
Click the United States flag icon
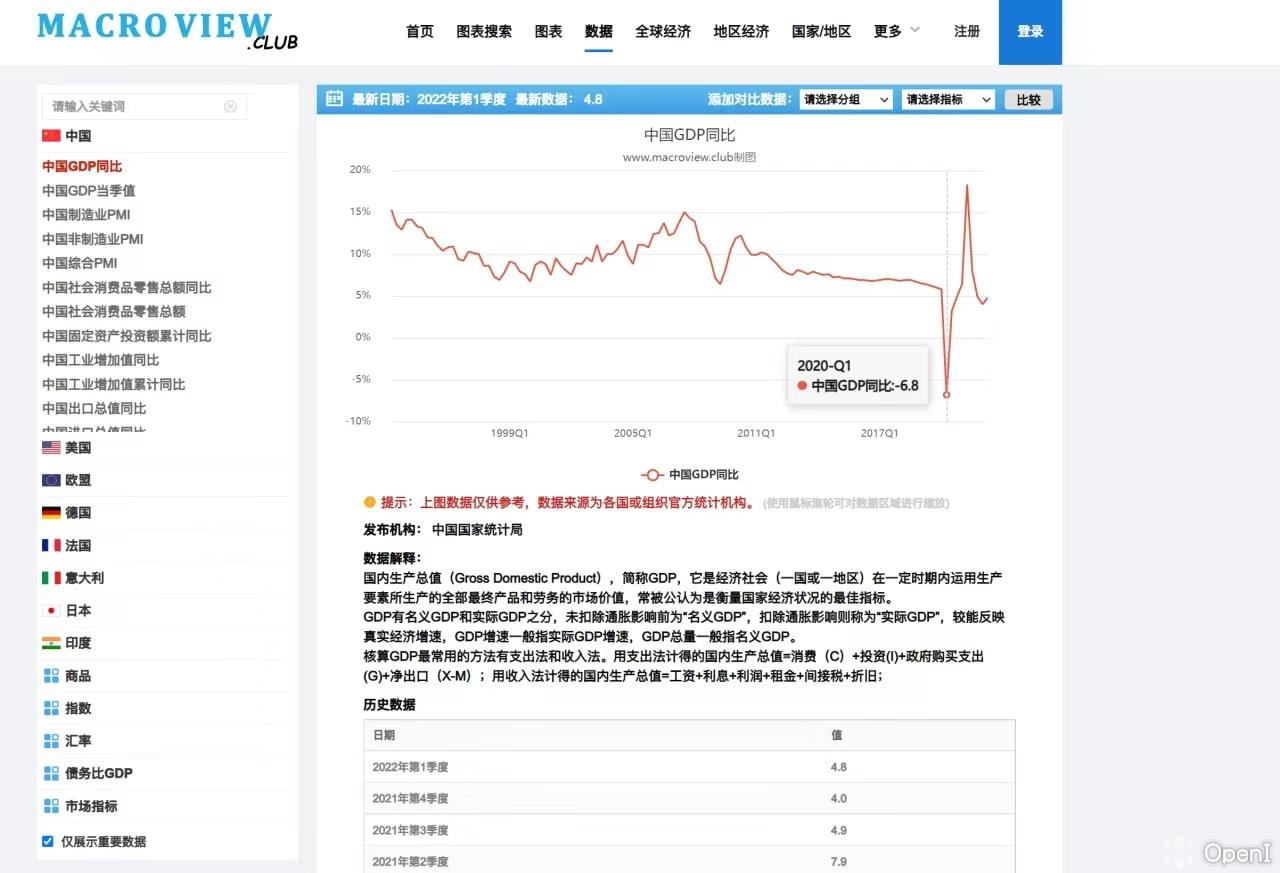[51, 447]
